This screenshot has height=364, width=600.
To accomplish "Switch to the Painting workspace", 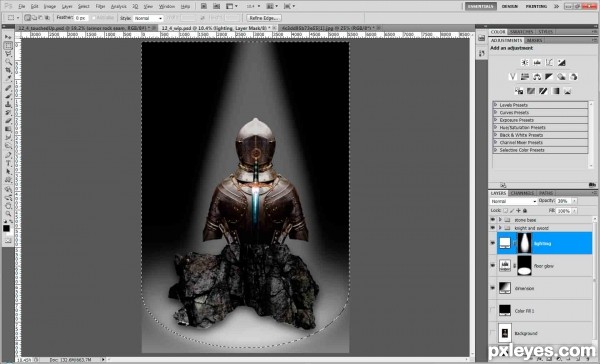I will click(x=536, y=6).
